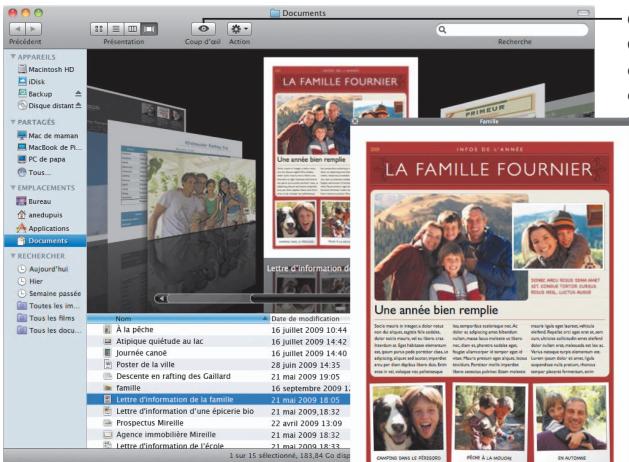
Task: Sort by Date de modification column
Action: click(x=310, y=318)
